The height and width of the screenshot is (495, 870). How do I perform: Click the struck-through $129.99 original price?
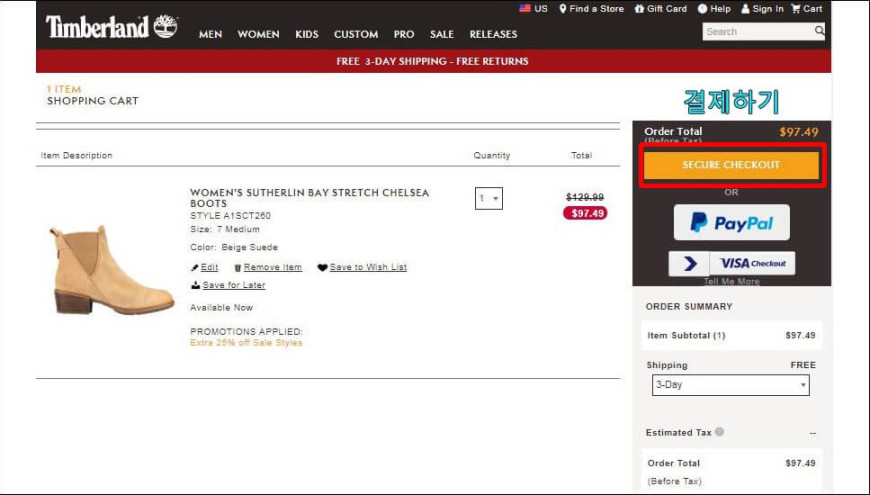pos(585,197)
